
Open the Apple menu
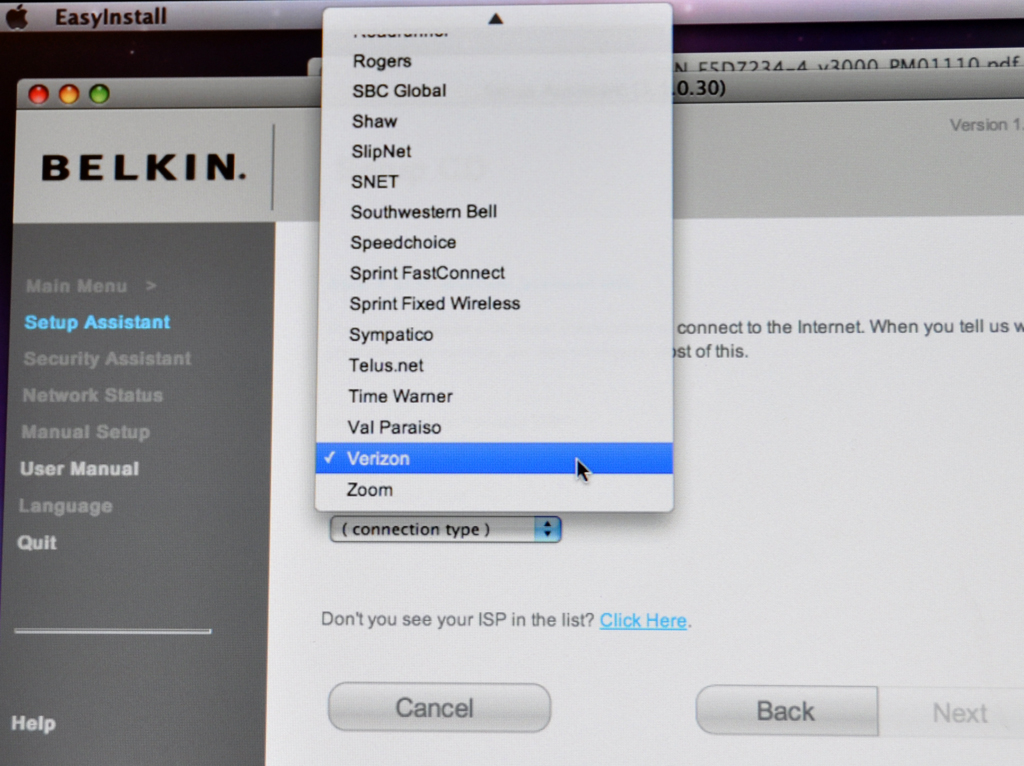click(17, 16)
